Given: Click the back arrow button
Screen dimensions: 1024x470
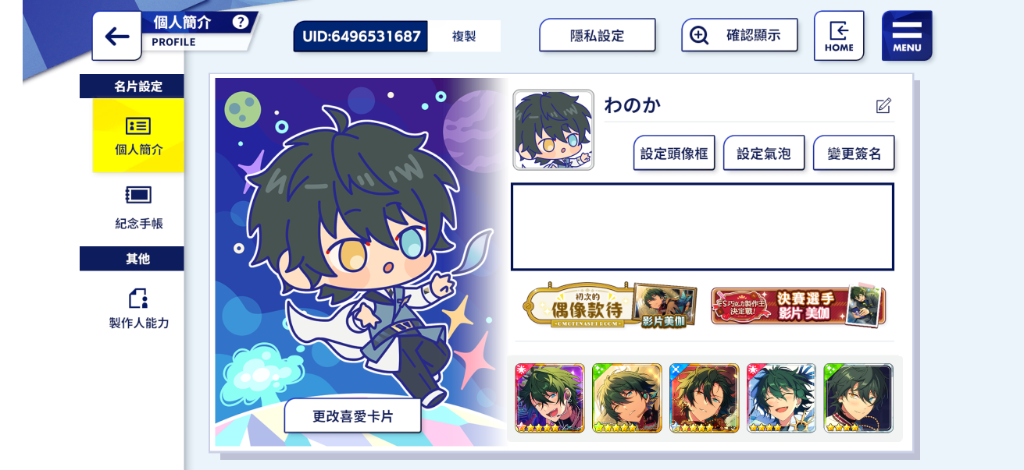Looking at the screenshot, I should click(x=116, y=37).
